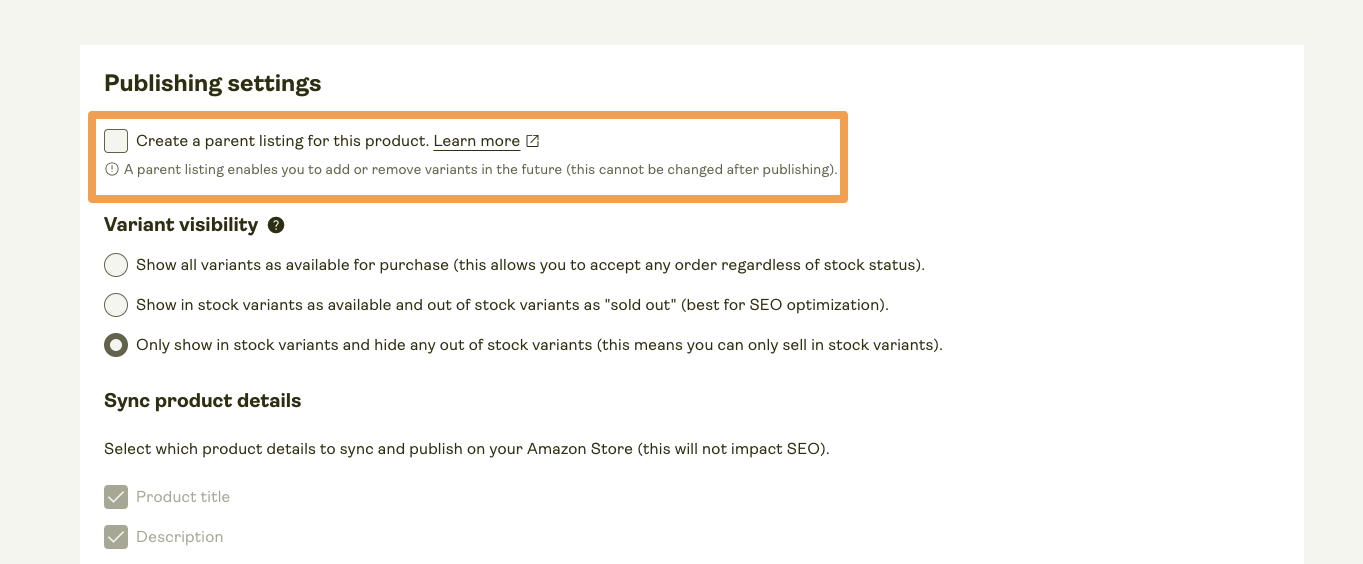Choose the 'sold out' variants radio button
This screenshot has width=1363, height=564.
point(116,305)
